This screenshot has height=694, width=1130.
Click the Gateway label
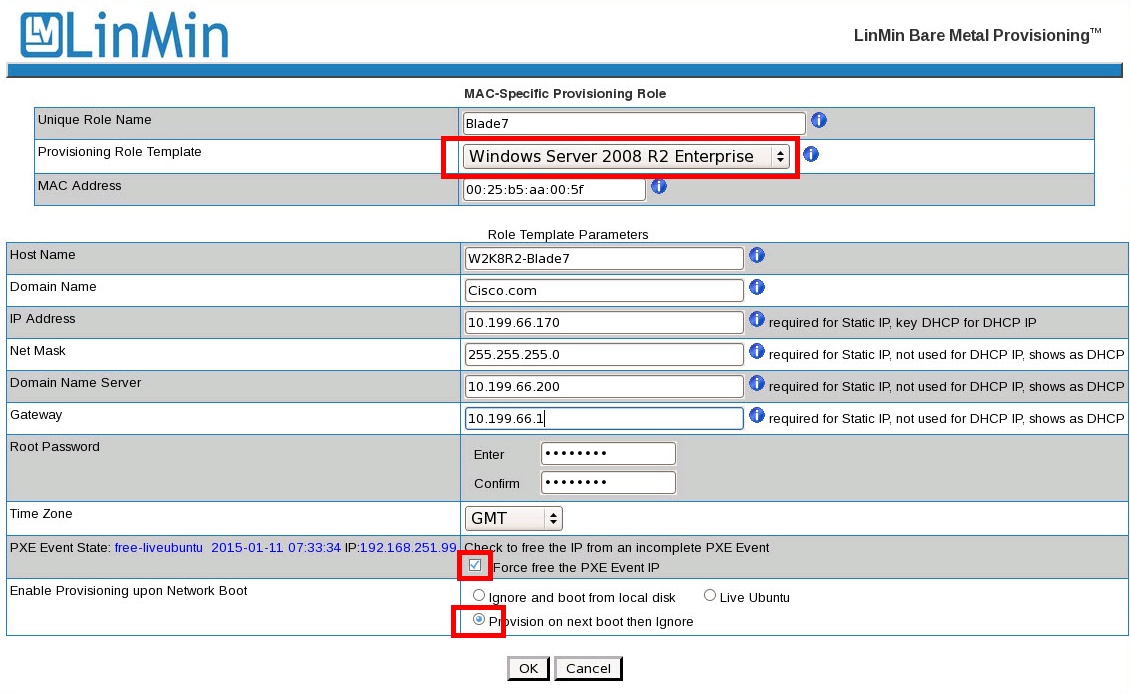coord(36,415)
